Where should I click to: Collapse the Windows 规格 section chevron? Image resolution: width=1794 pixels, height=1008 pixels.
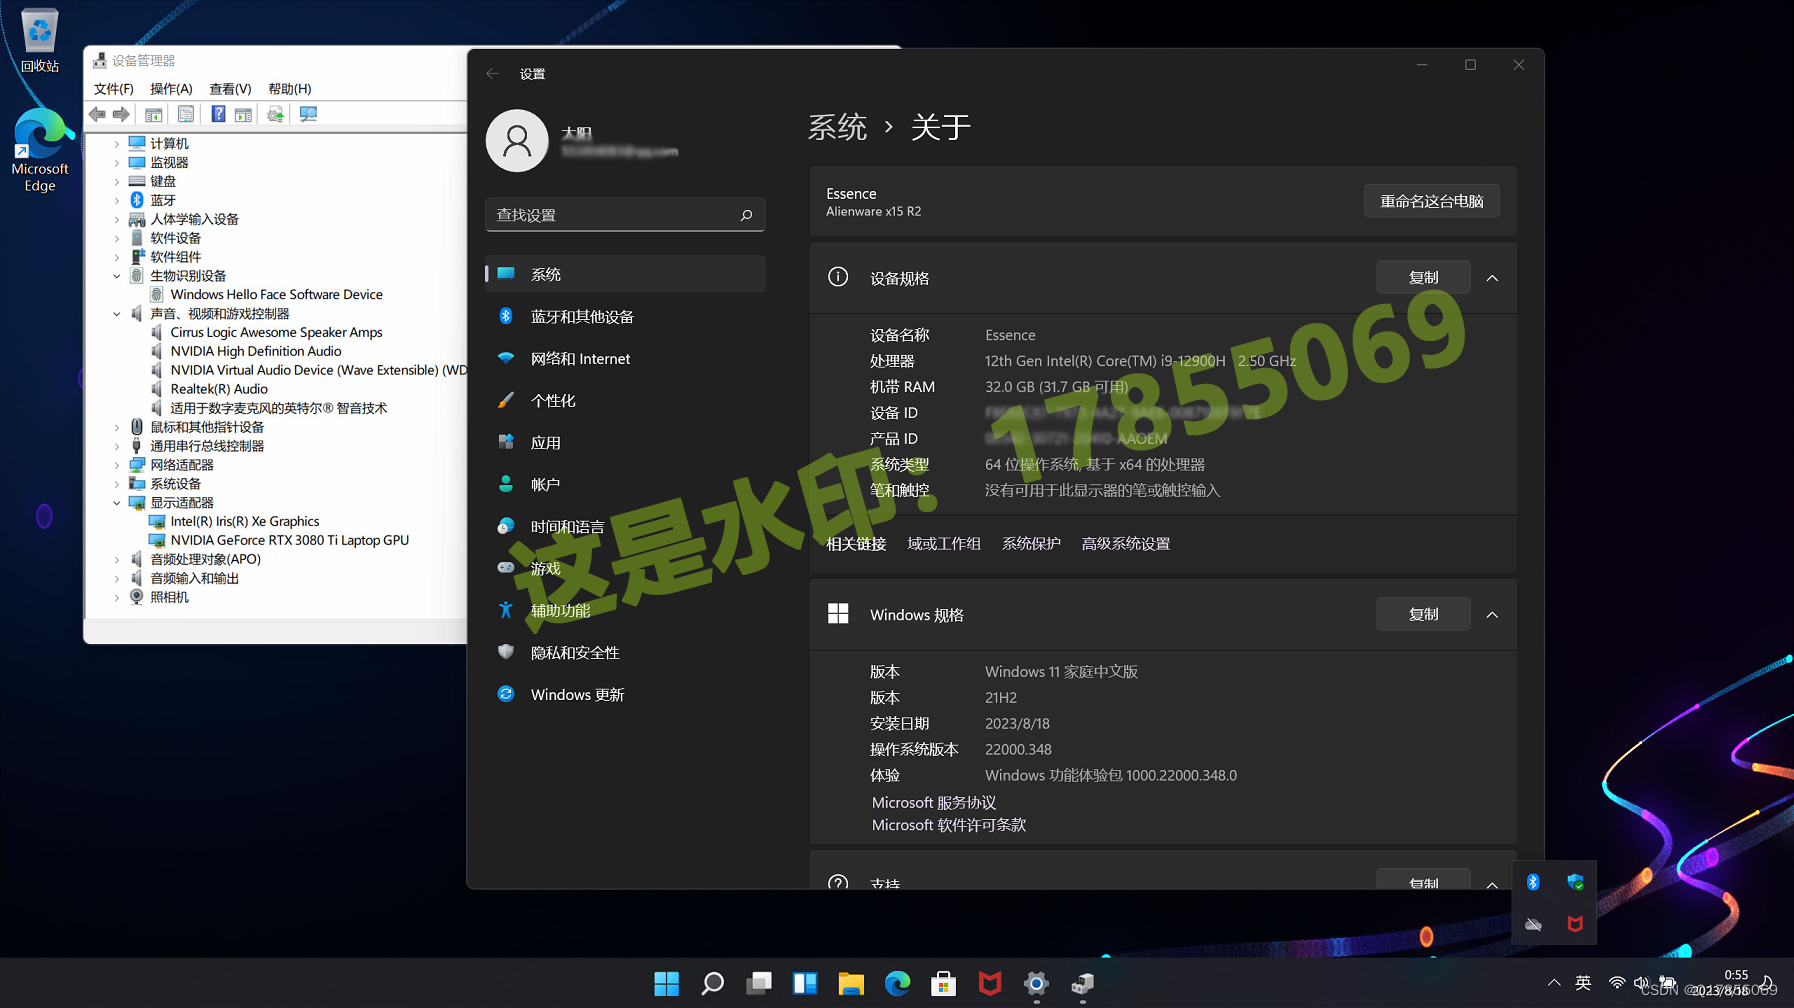(1492, 615)
